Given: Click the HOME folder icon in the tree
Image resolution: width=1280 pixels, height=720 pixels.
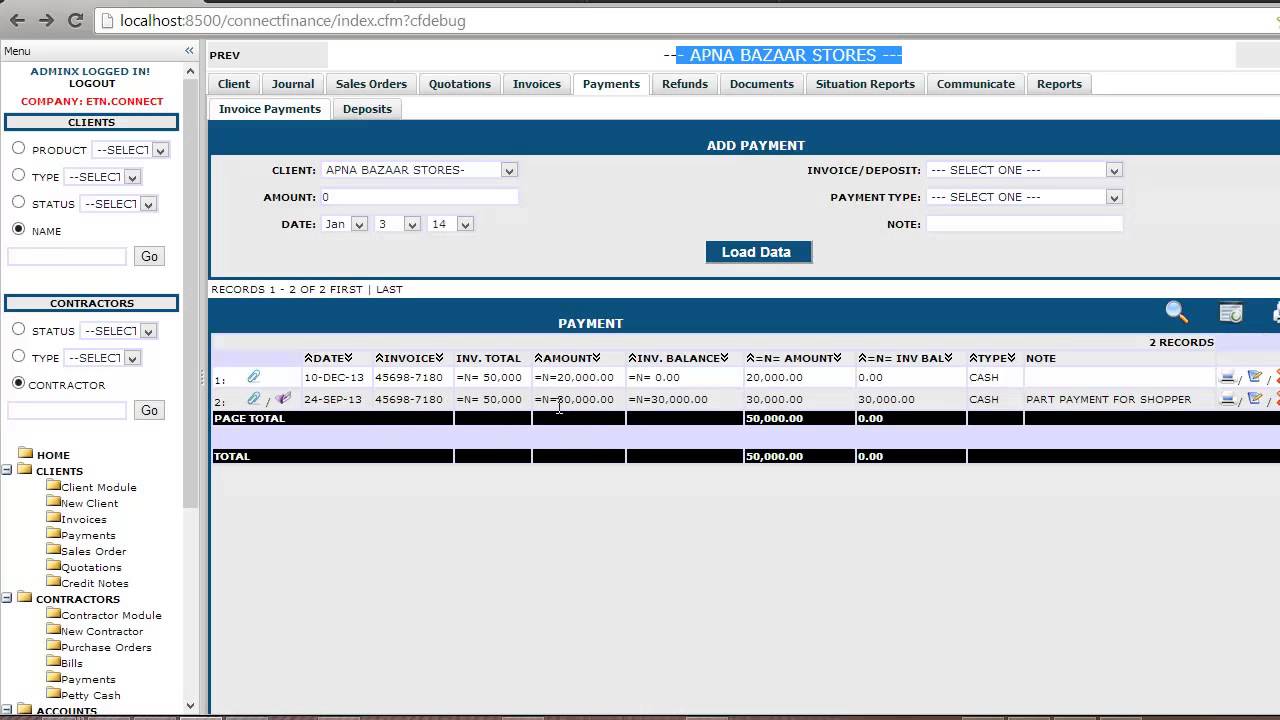Looking at the screenshot, I should 26,453.
